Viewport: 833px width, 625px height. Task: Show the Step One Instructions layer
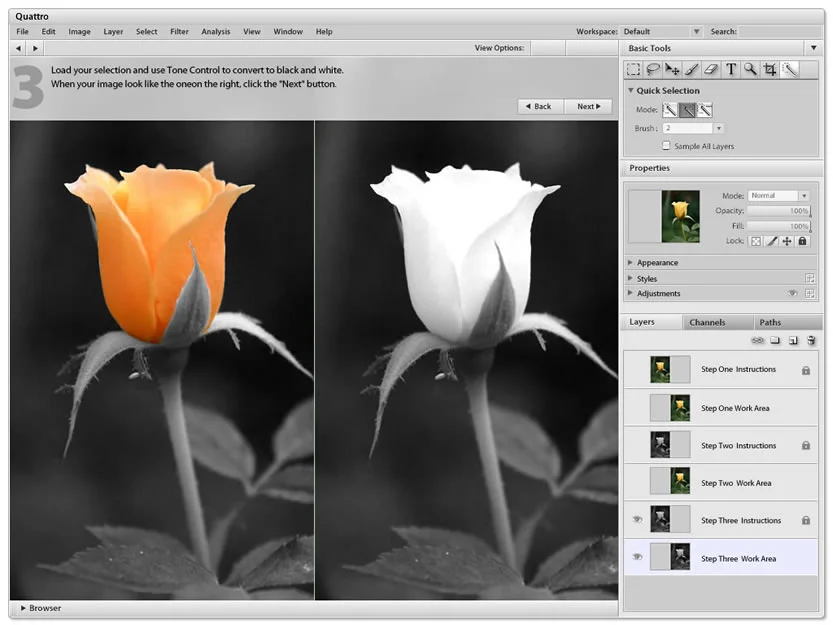coord(638,369)
